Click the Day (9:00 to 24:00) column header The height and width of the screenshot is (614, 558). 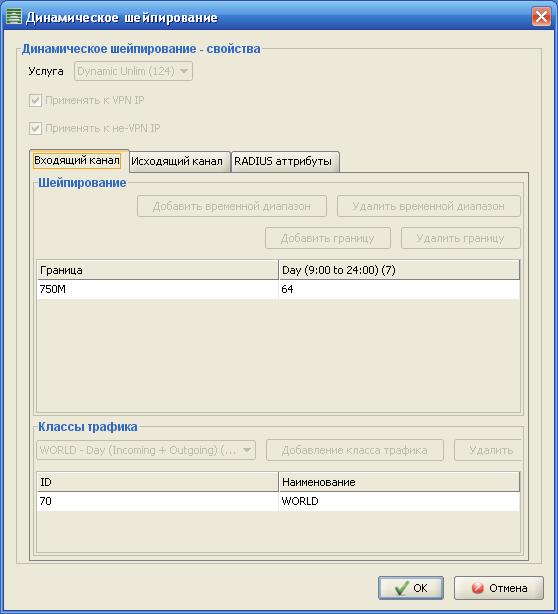[x=399, y=270]
